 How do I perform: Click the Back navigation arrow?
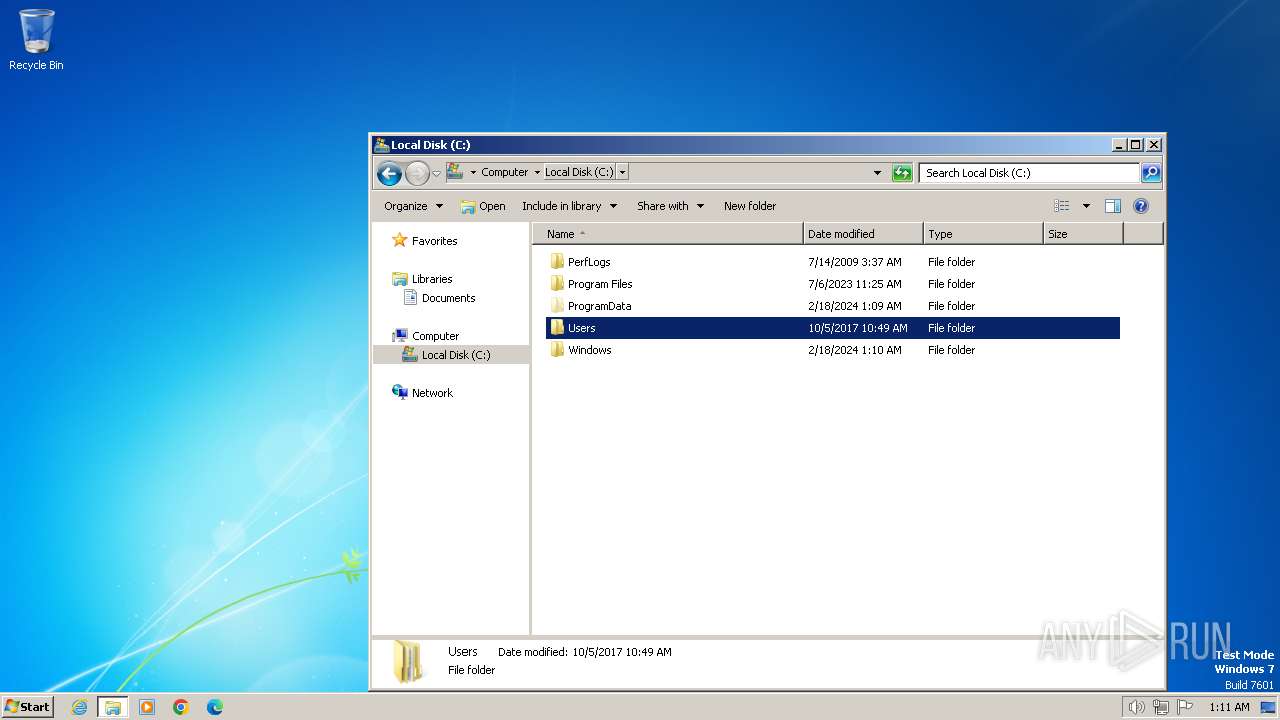pyautogui.click(x=389, y=173)
